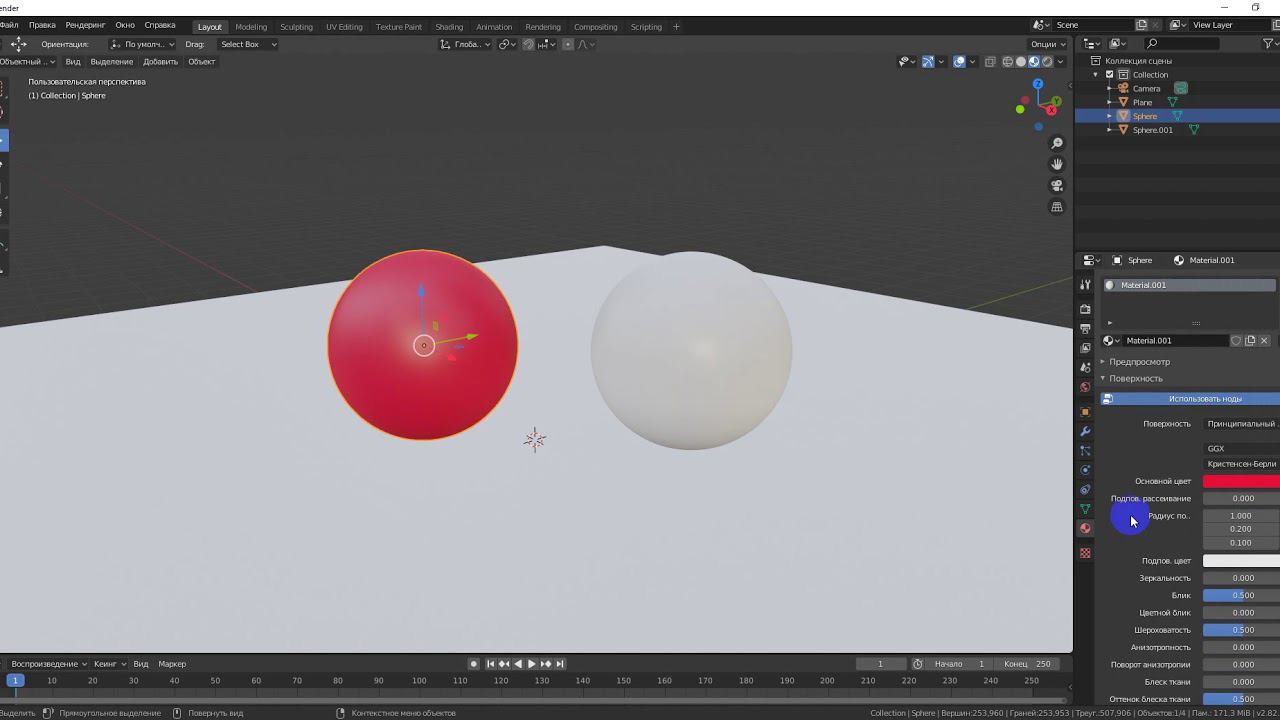
Task: Open the Modifiers properties tab
Action: click(x=1085, y=431)
